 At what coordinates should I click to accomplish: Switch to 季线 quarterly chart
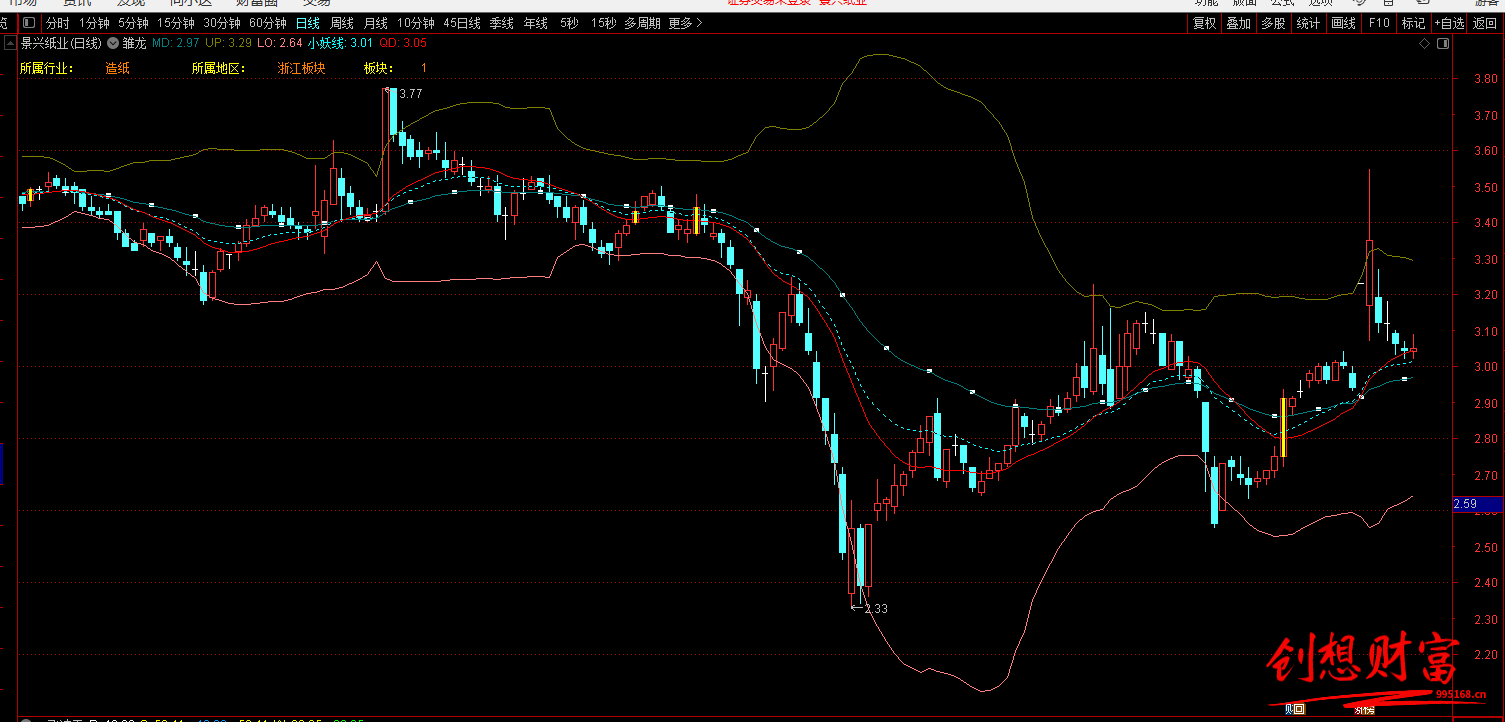pyautogui.click(x=502, y=23)
